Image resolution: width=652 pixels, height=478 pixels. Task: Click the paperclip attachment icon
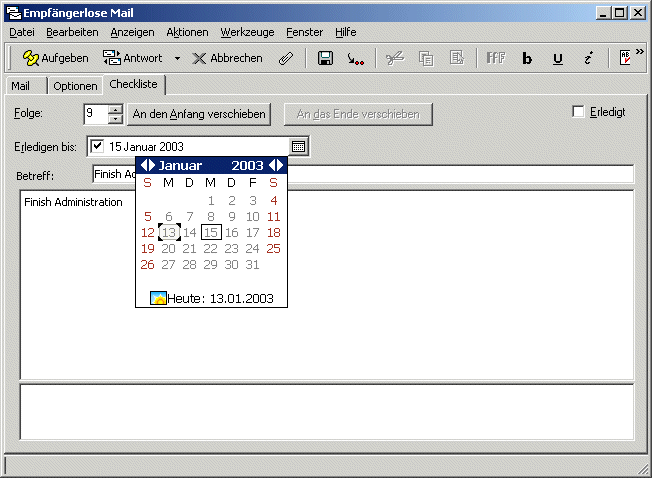pyautogui.click(x=286, y=58)
